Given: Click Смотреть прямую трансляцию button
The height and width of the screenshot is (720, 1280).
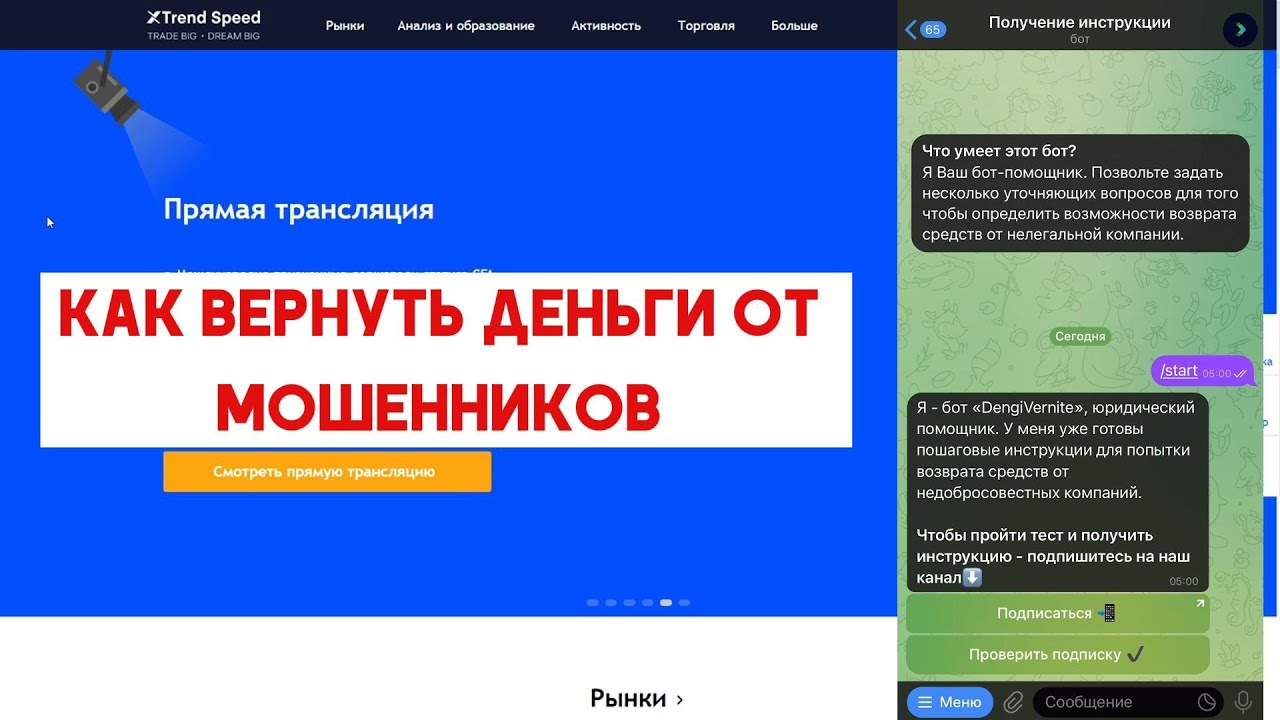Looking at the screenshot, I should coord(327,472).
